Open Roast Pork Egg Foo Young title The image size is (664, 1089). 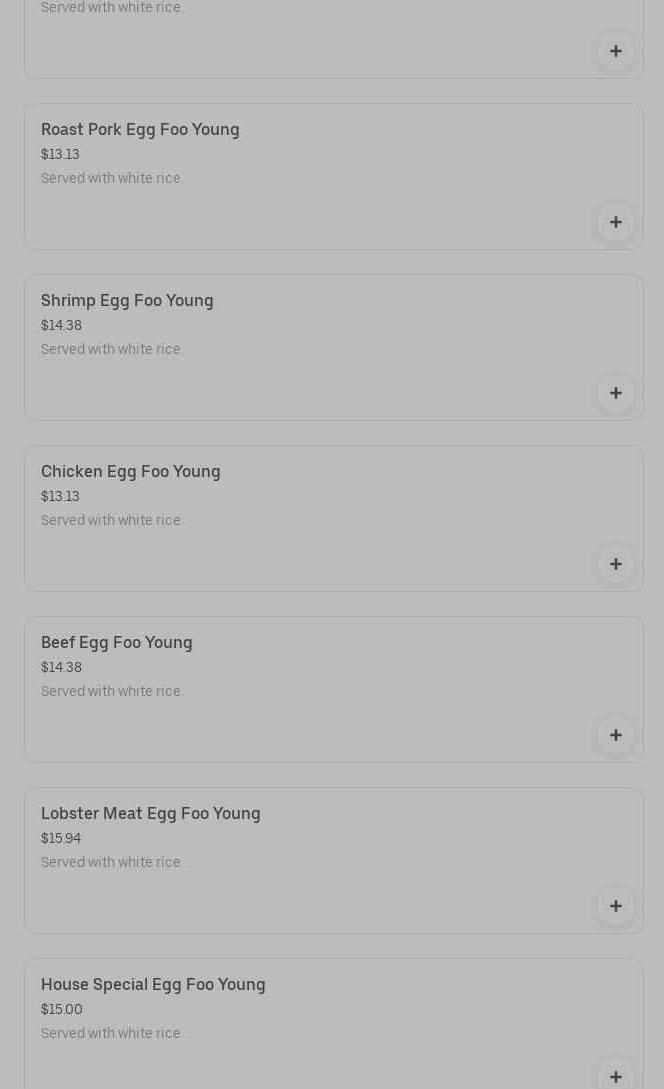point(140,129)
